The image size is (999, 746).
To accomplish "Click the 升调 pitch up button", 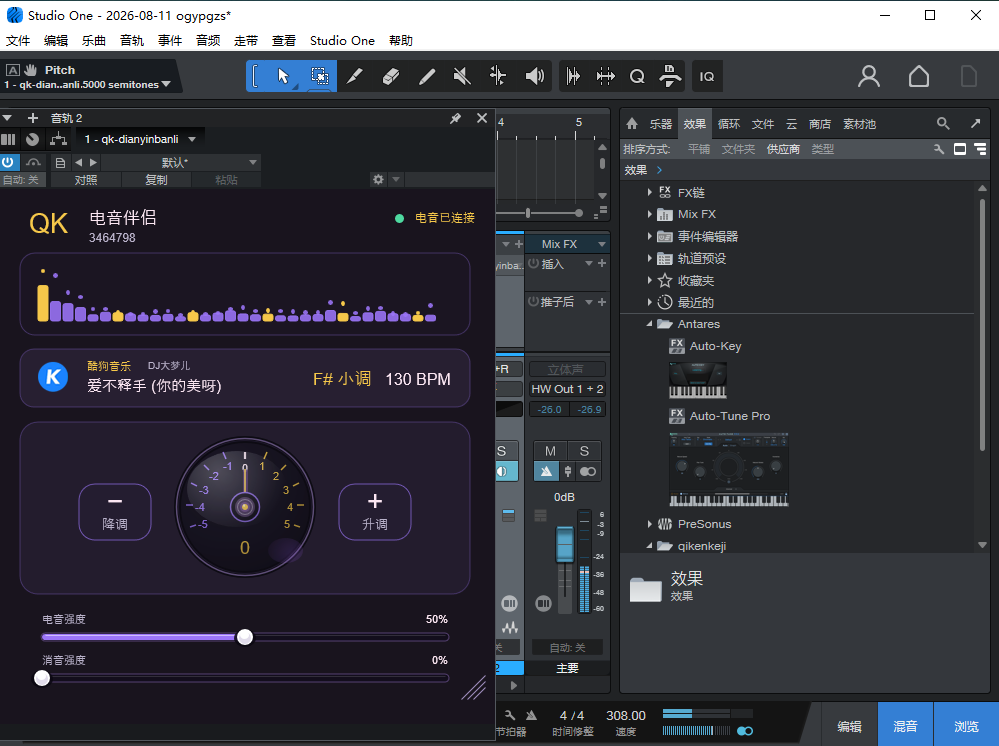I will click(375, 512).
